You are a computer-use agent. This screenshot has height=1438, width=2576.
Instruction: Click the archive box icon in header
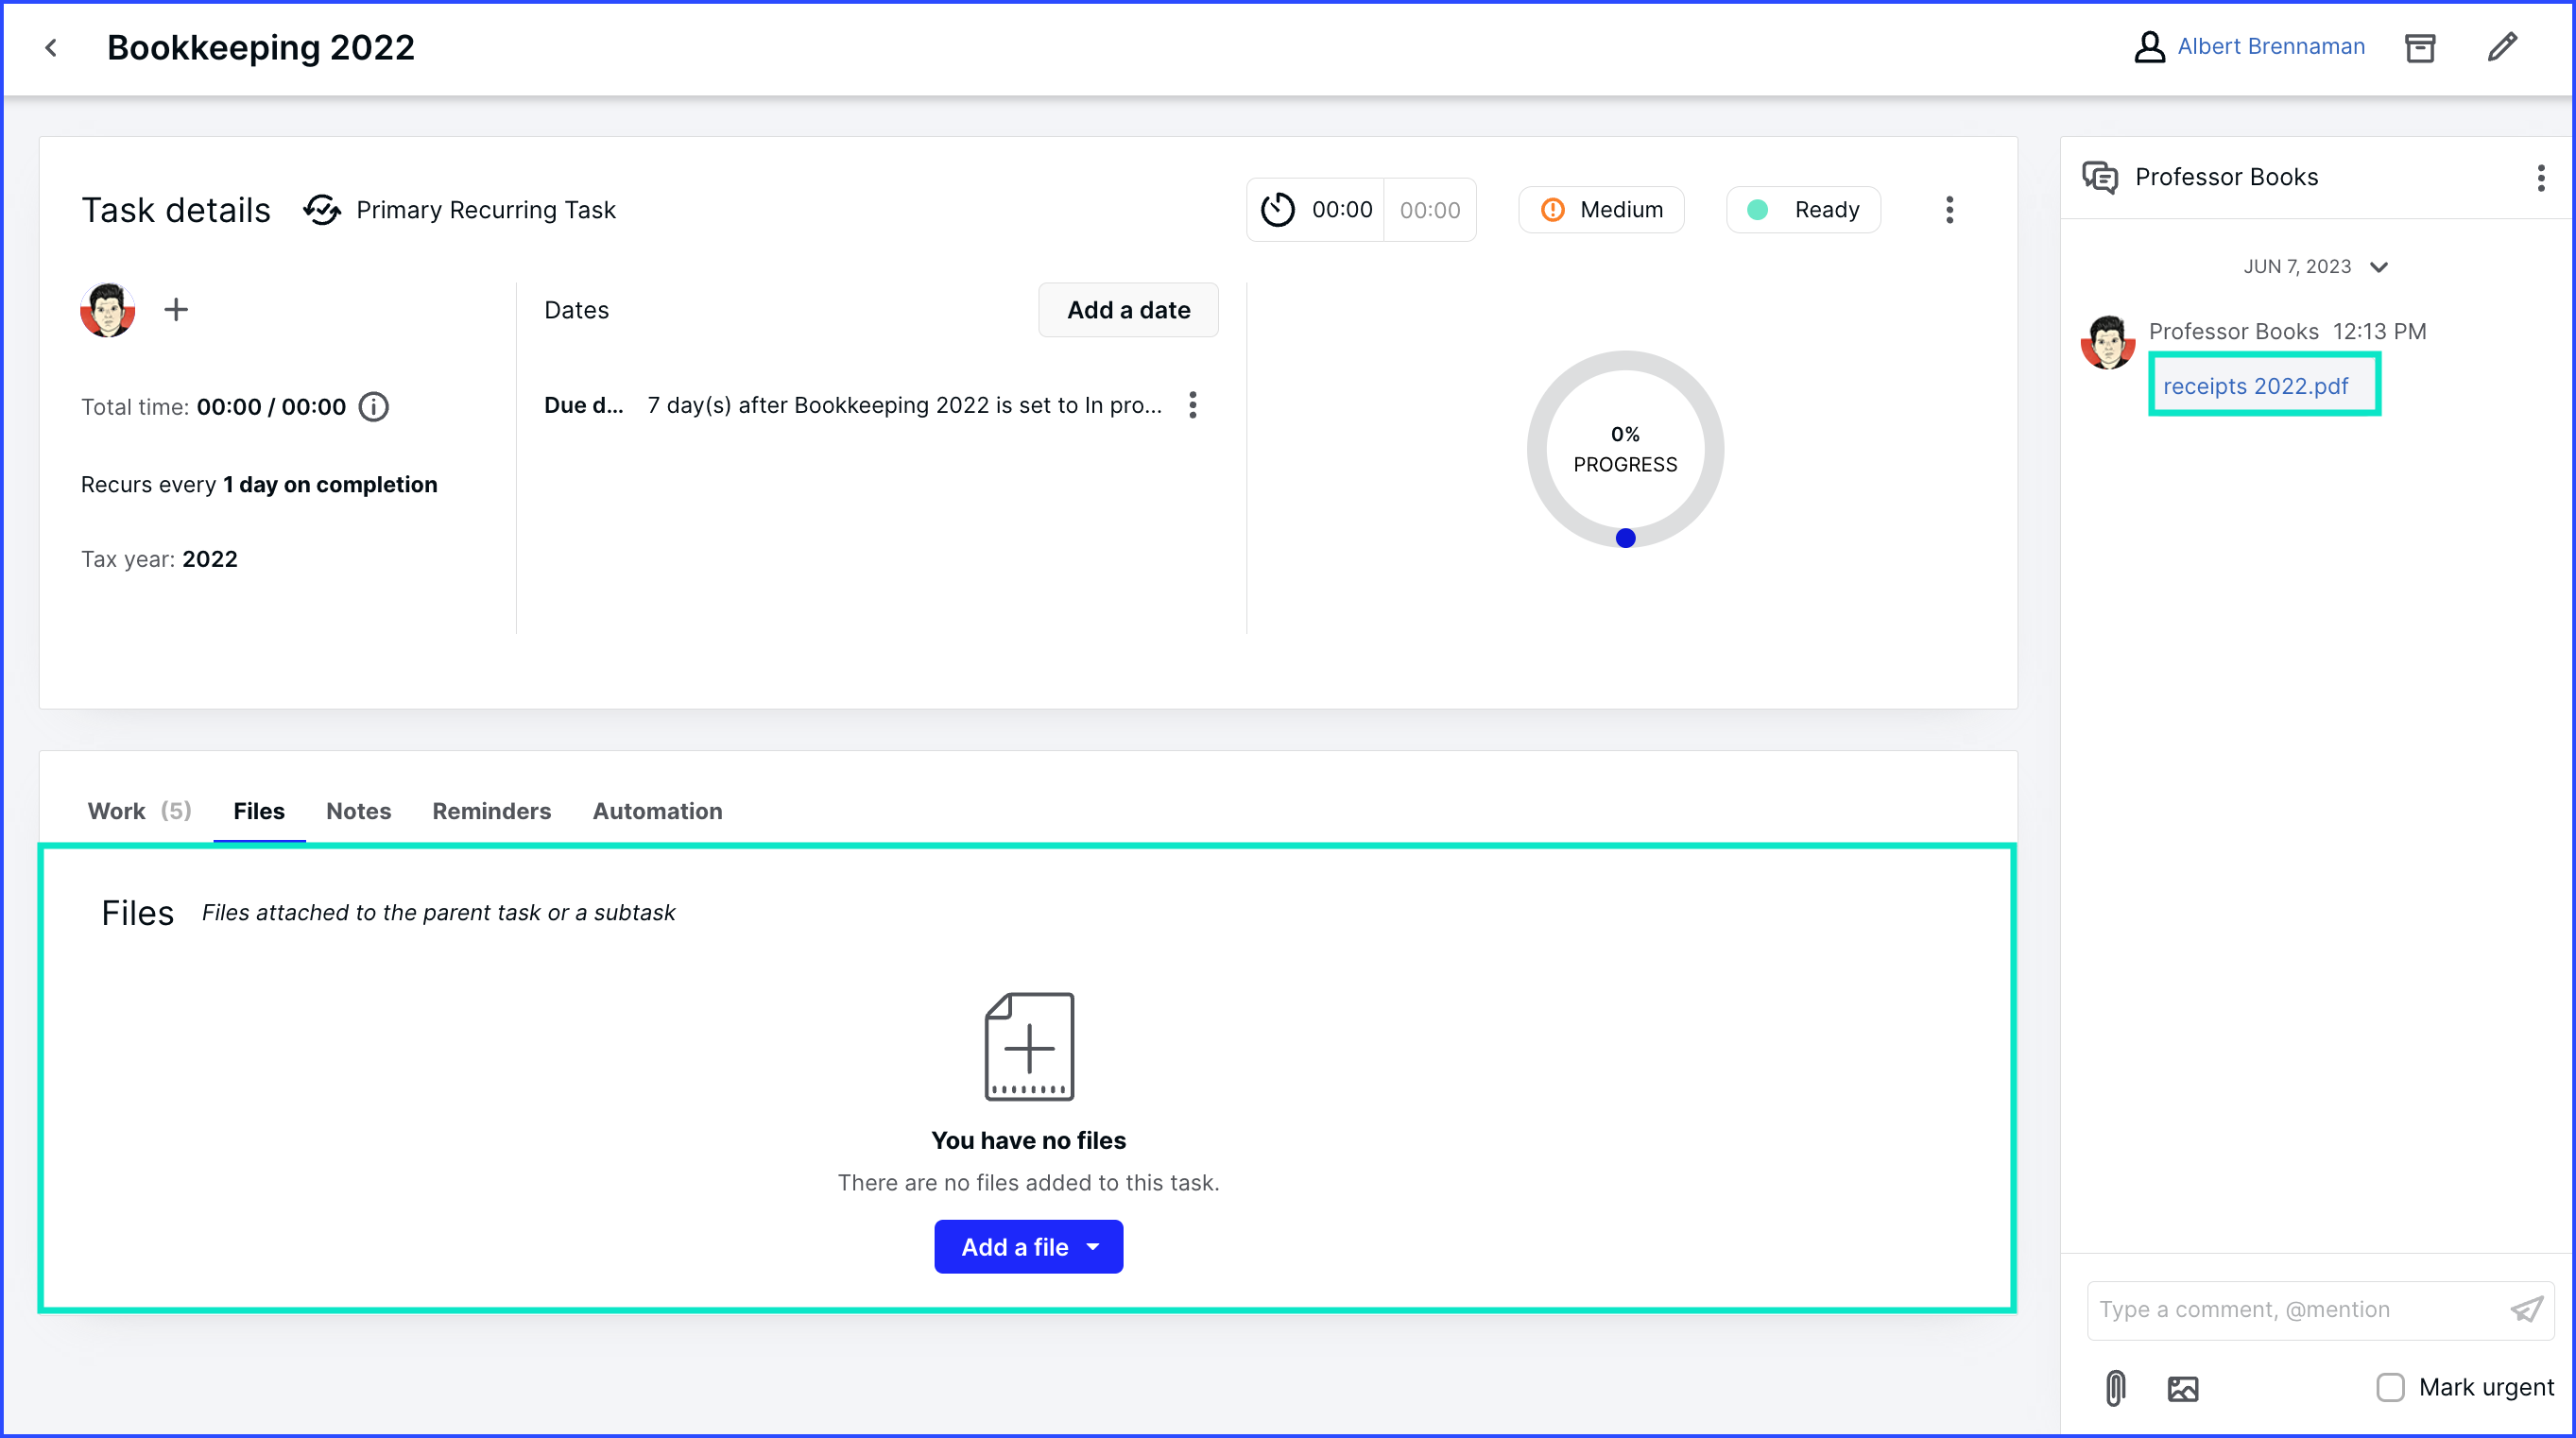[x=2419, y=47]
